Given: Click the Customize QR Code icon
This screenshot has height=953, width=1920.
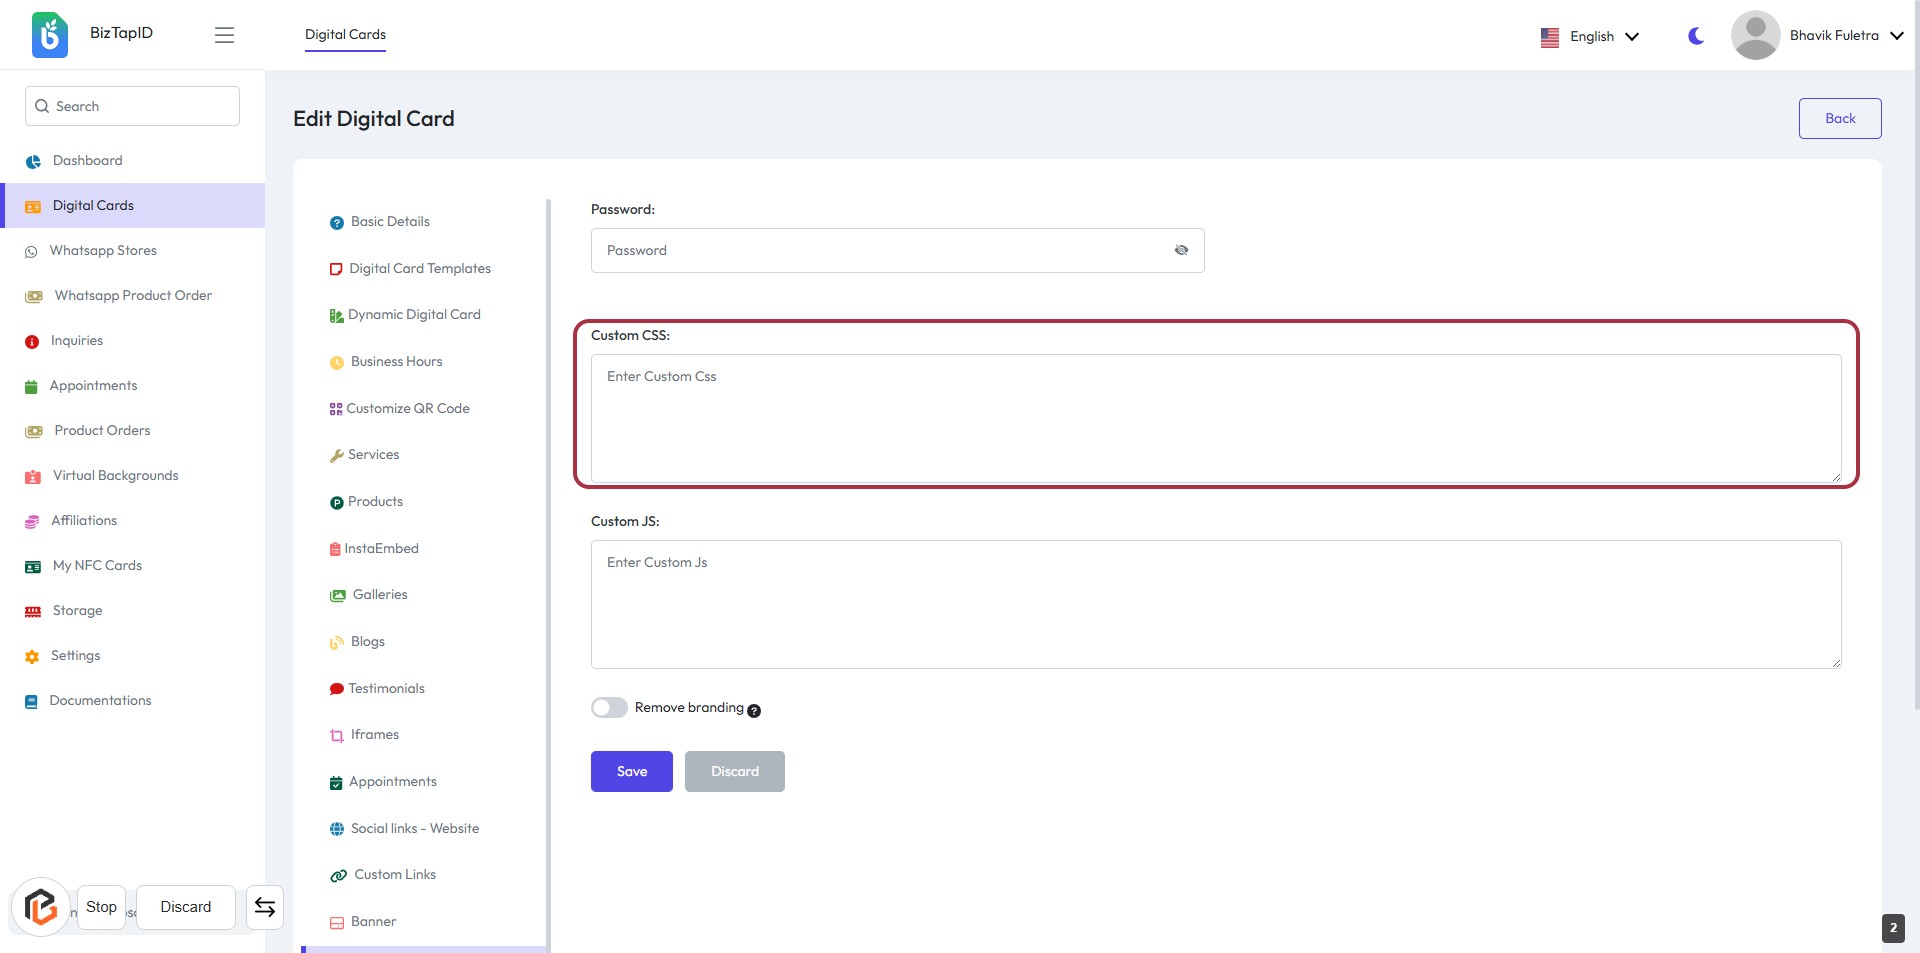Looking at the screenshot, I should [x=336, y=409].
